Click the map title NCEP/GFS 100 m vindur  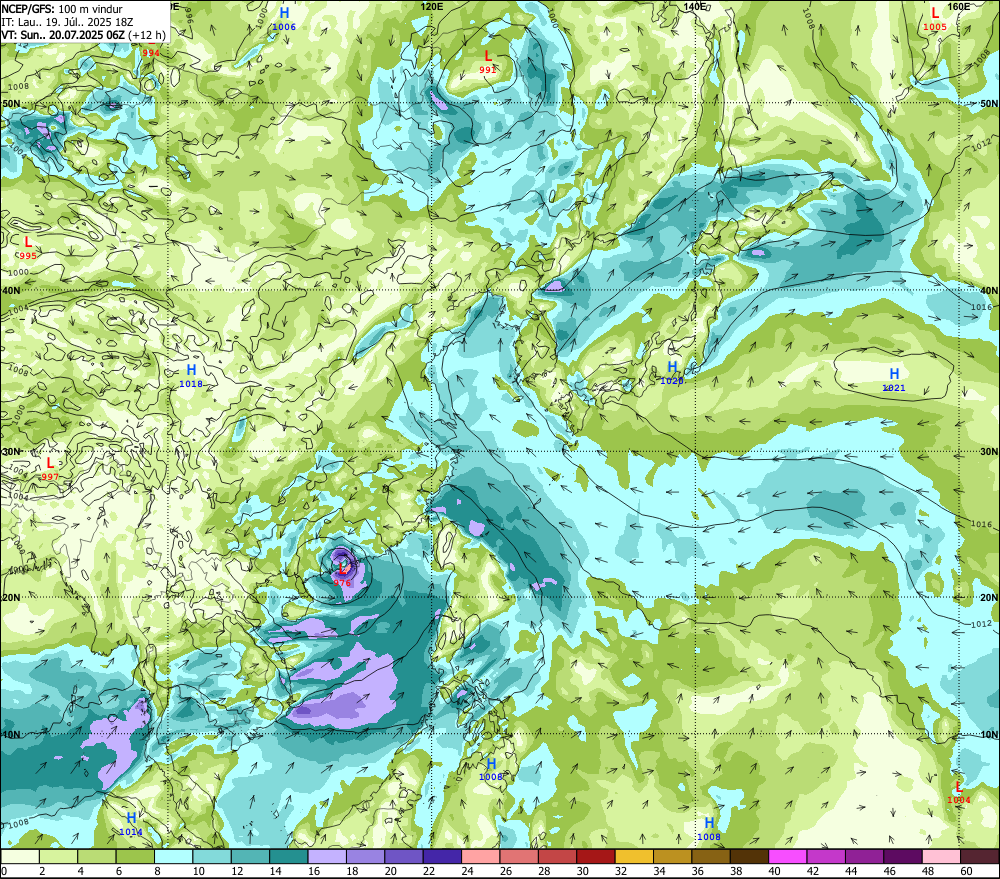tap(62, 9)
